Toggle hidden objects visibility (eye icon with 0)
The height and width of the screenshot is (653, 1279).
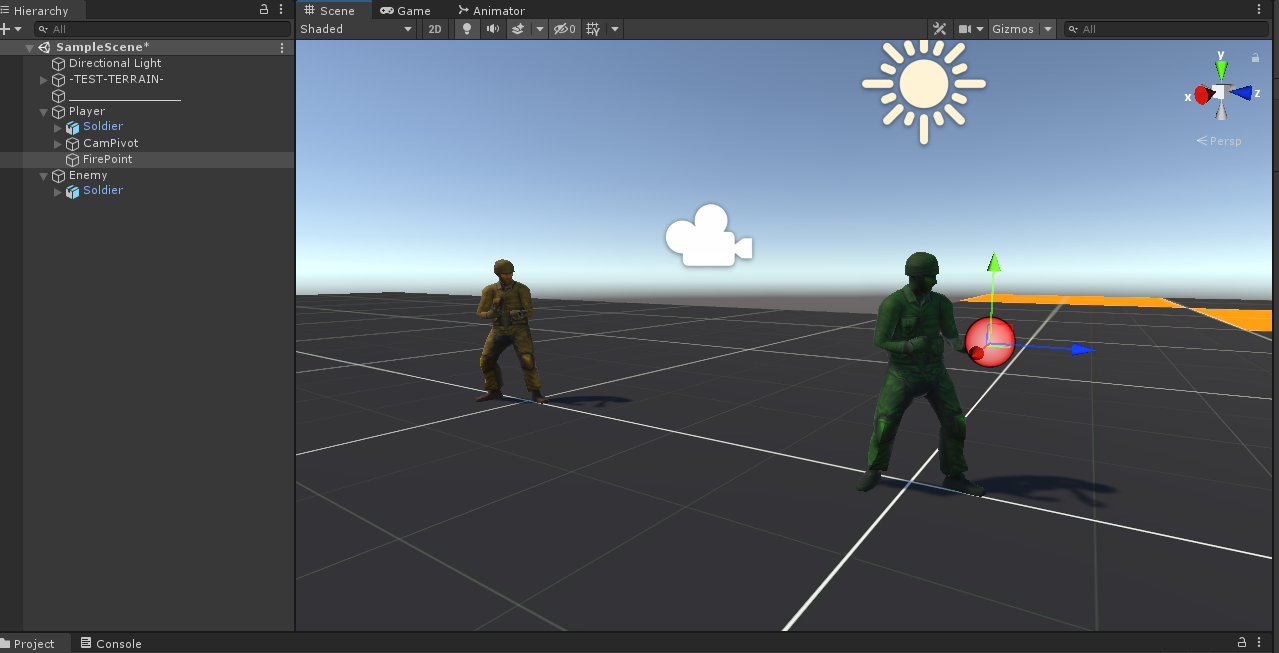(x=565, y=29)
